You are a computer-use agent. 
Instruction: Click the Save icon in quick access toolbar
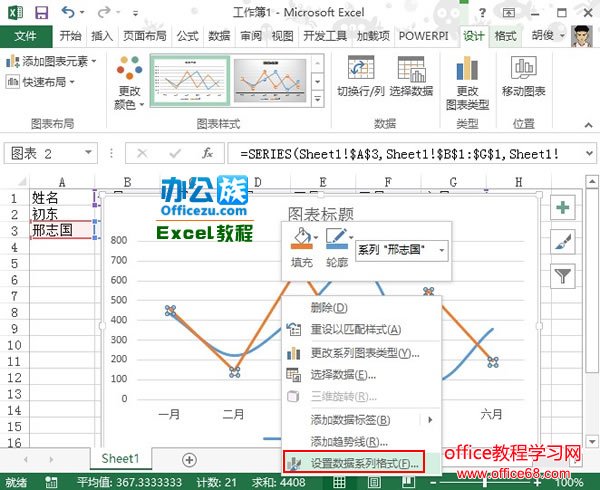pyautogui.click(x=41, y=13)
